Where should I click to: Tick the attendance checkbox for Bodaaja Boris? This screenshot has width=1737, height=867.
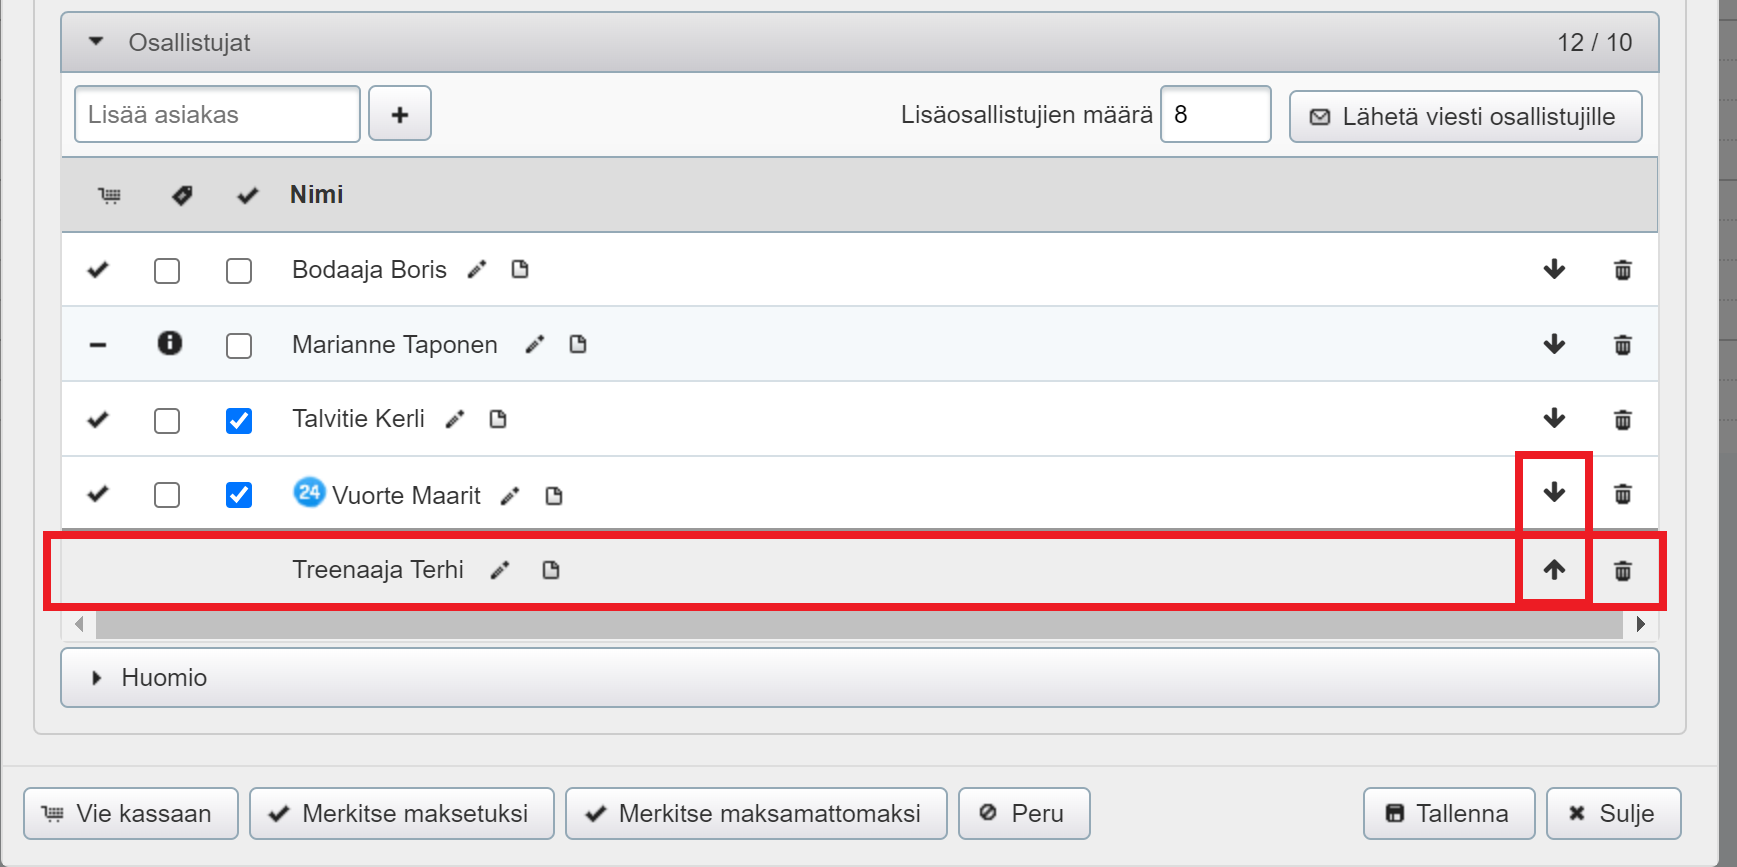(x=239, y=271)
